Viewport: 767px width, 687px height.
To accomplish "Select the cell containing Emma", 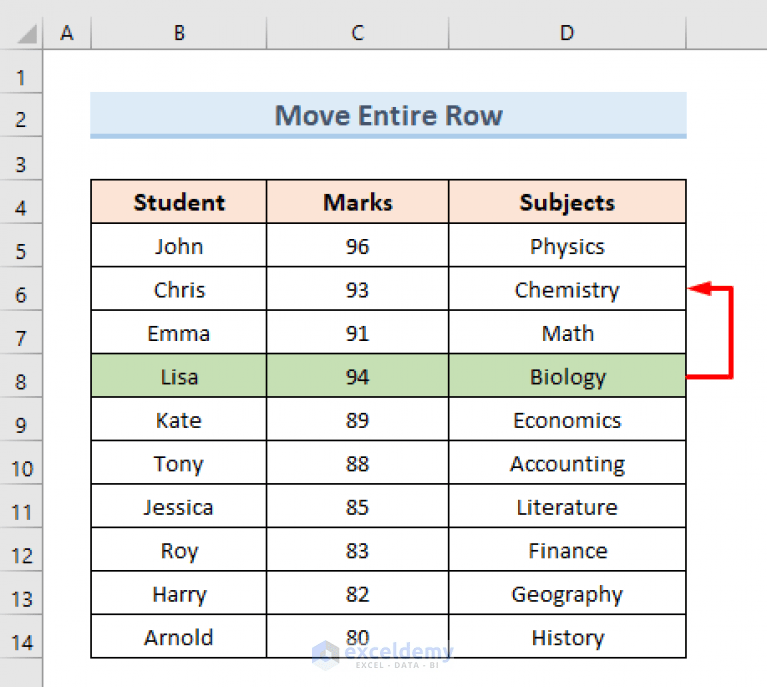I will coord(179,333).
